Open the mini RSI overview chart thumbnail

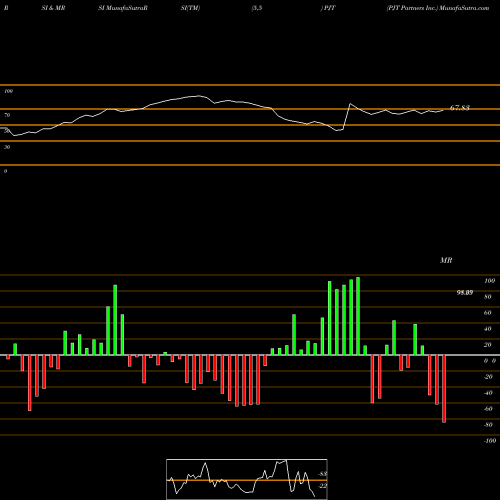tap(247, 479)
